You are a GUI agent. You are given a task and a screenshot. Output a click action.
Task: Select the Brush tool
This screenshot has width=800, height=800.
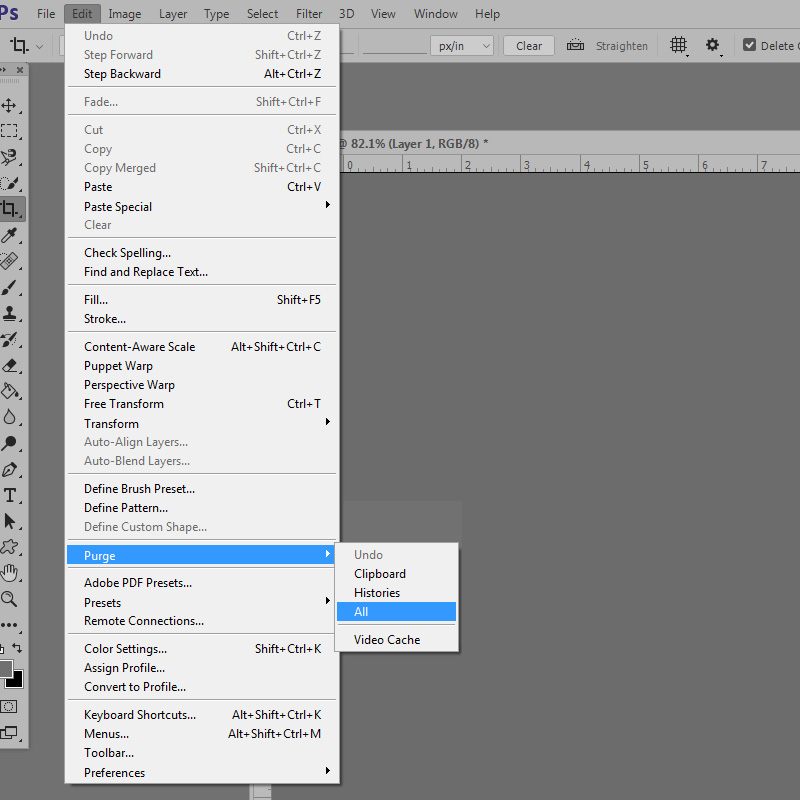10,287
